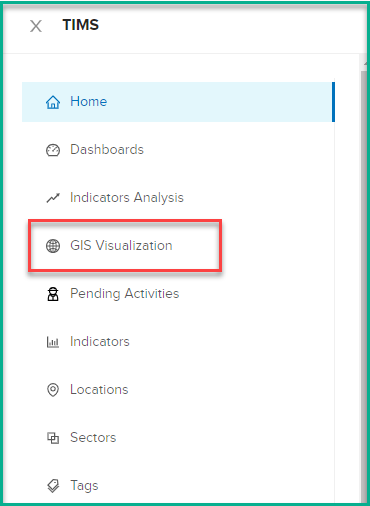Screen dimensions: 370x506
Task: Open the Locations section
Action: (x=178, y=390)
